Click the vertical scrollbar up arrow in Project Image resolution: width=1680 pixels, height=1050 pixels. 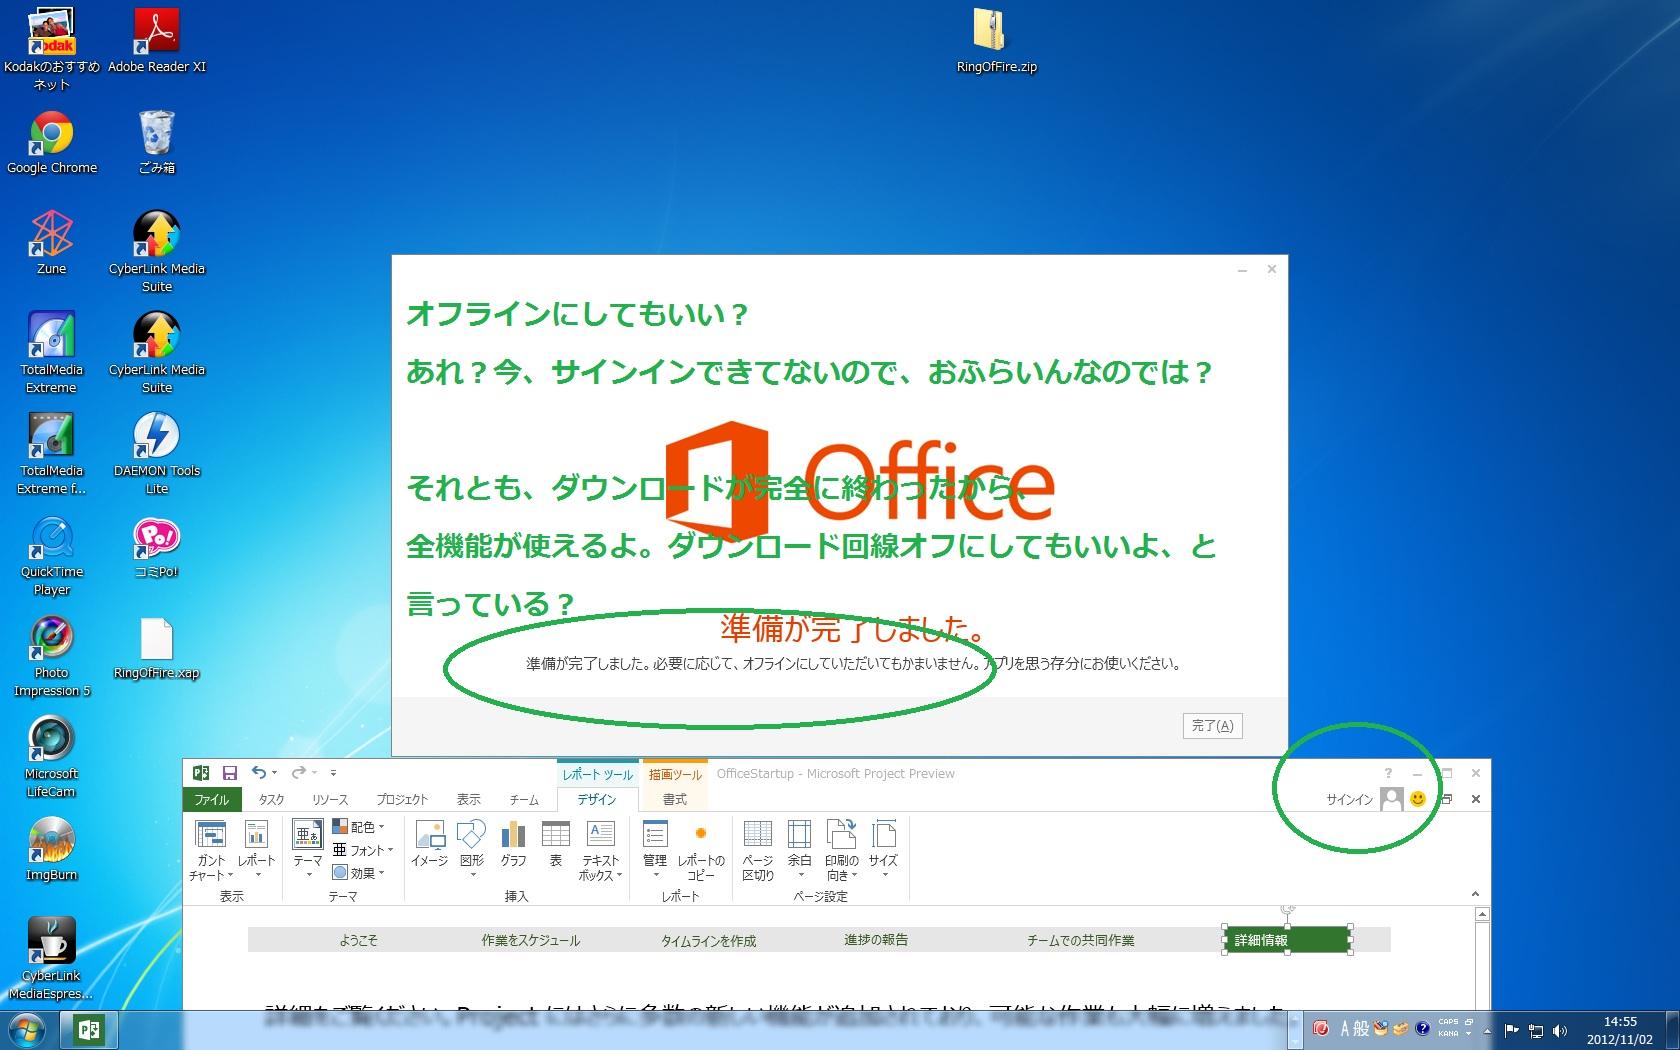[x=1483, y=914]
